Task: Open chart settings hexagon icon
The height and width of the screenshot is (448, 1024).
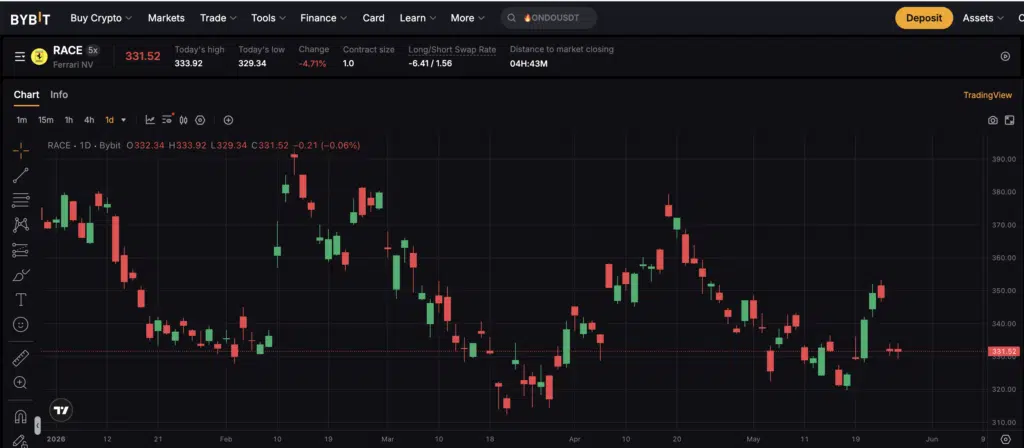Action: [200, 120]
